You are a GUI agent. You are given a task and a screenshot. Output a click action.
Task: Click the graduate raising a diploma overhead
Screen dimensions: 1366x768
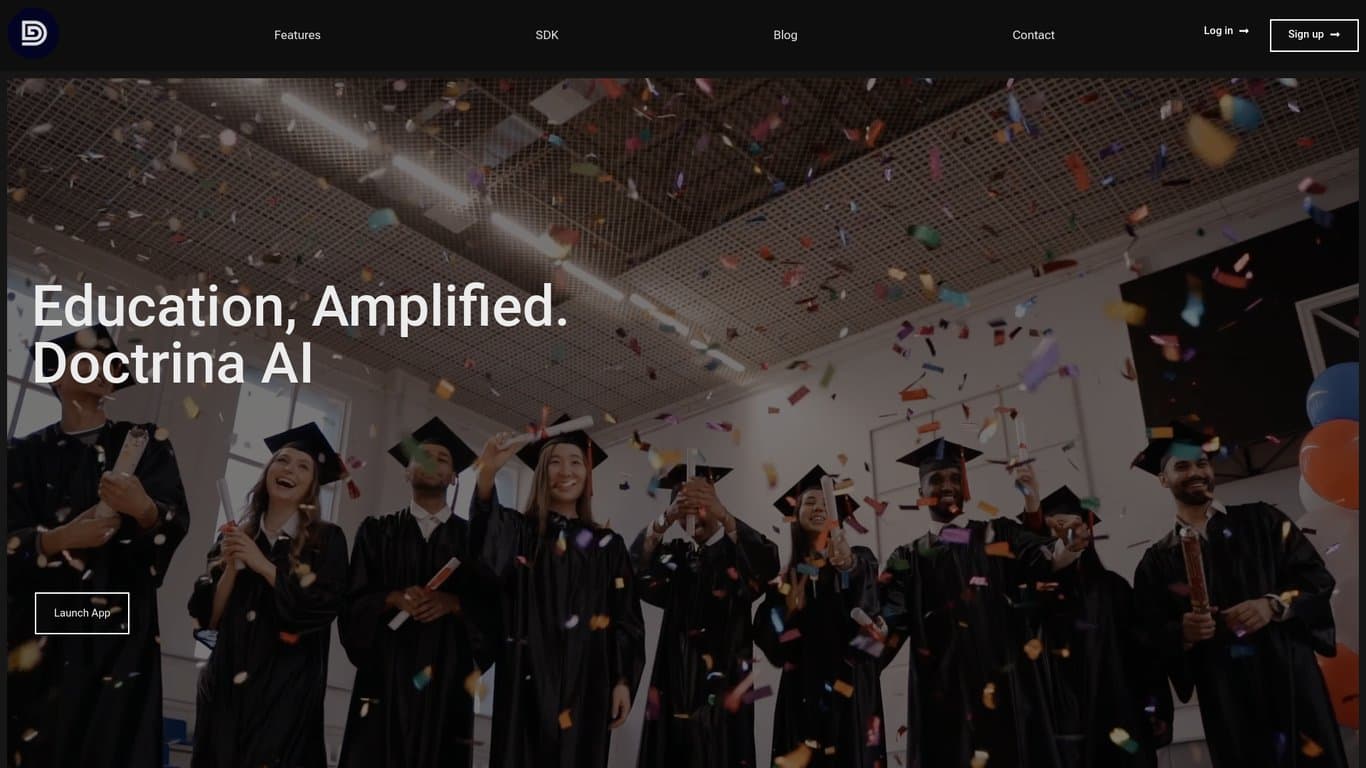pos(557,590)
